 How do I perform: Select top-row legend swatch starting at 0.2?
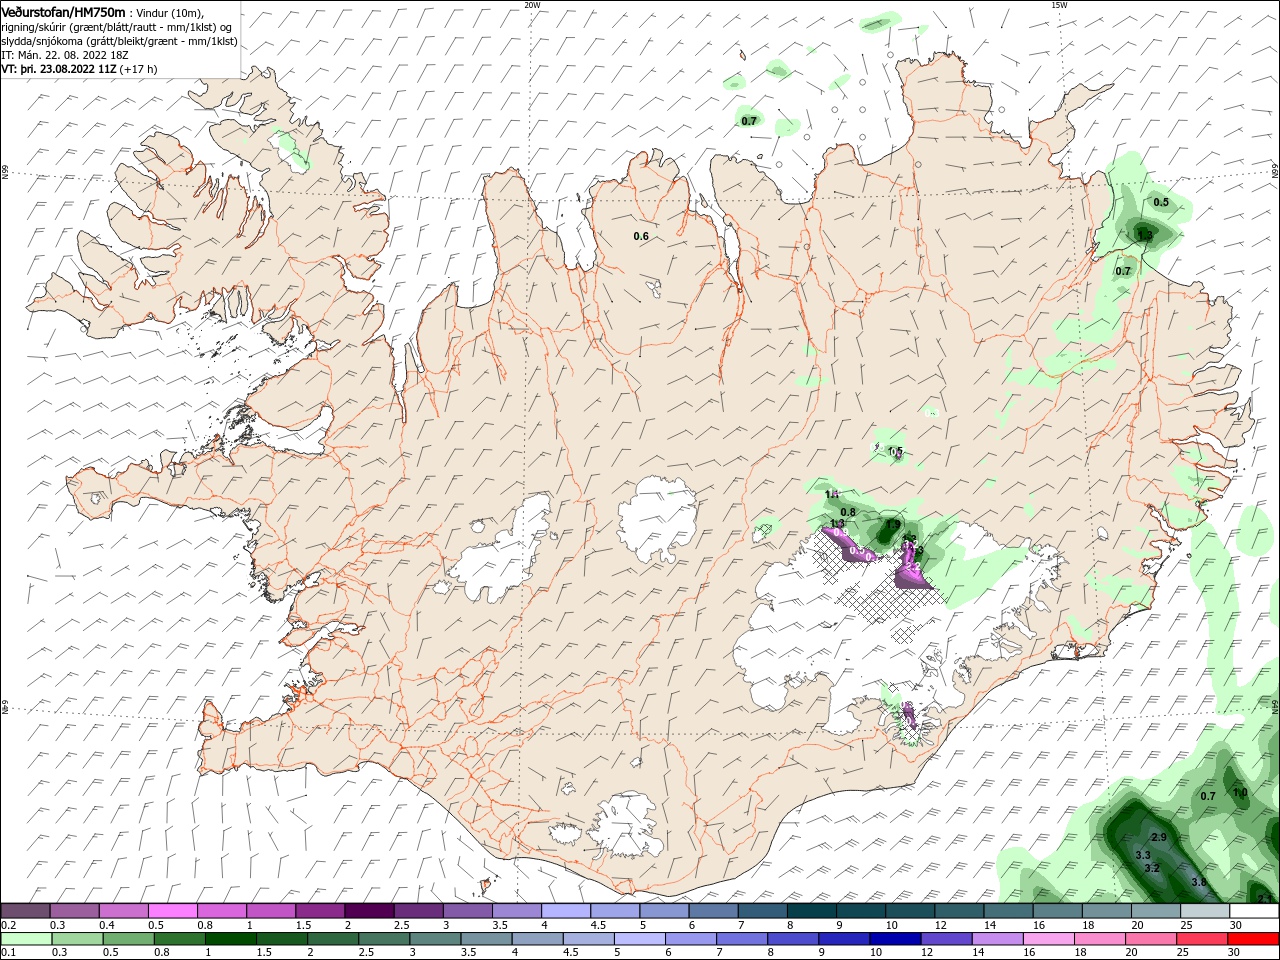coord(25,910)
